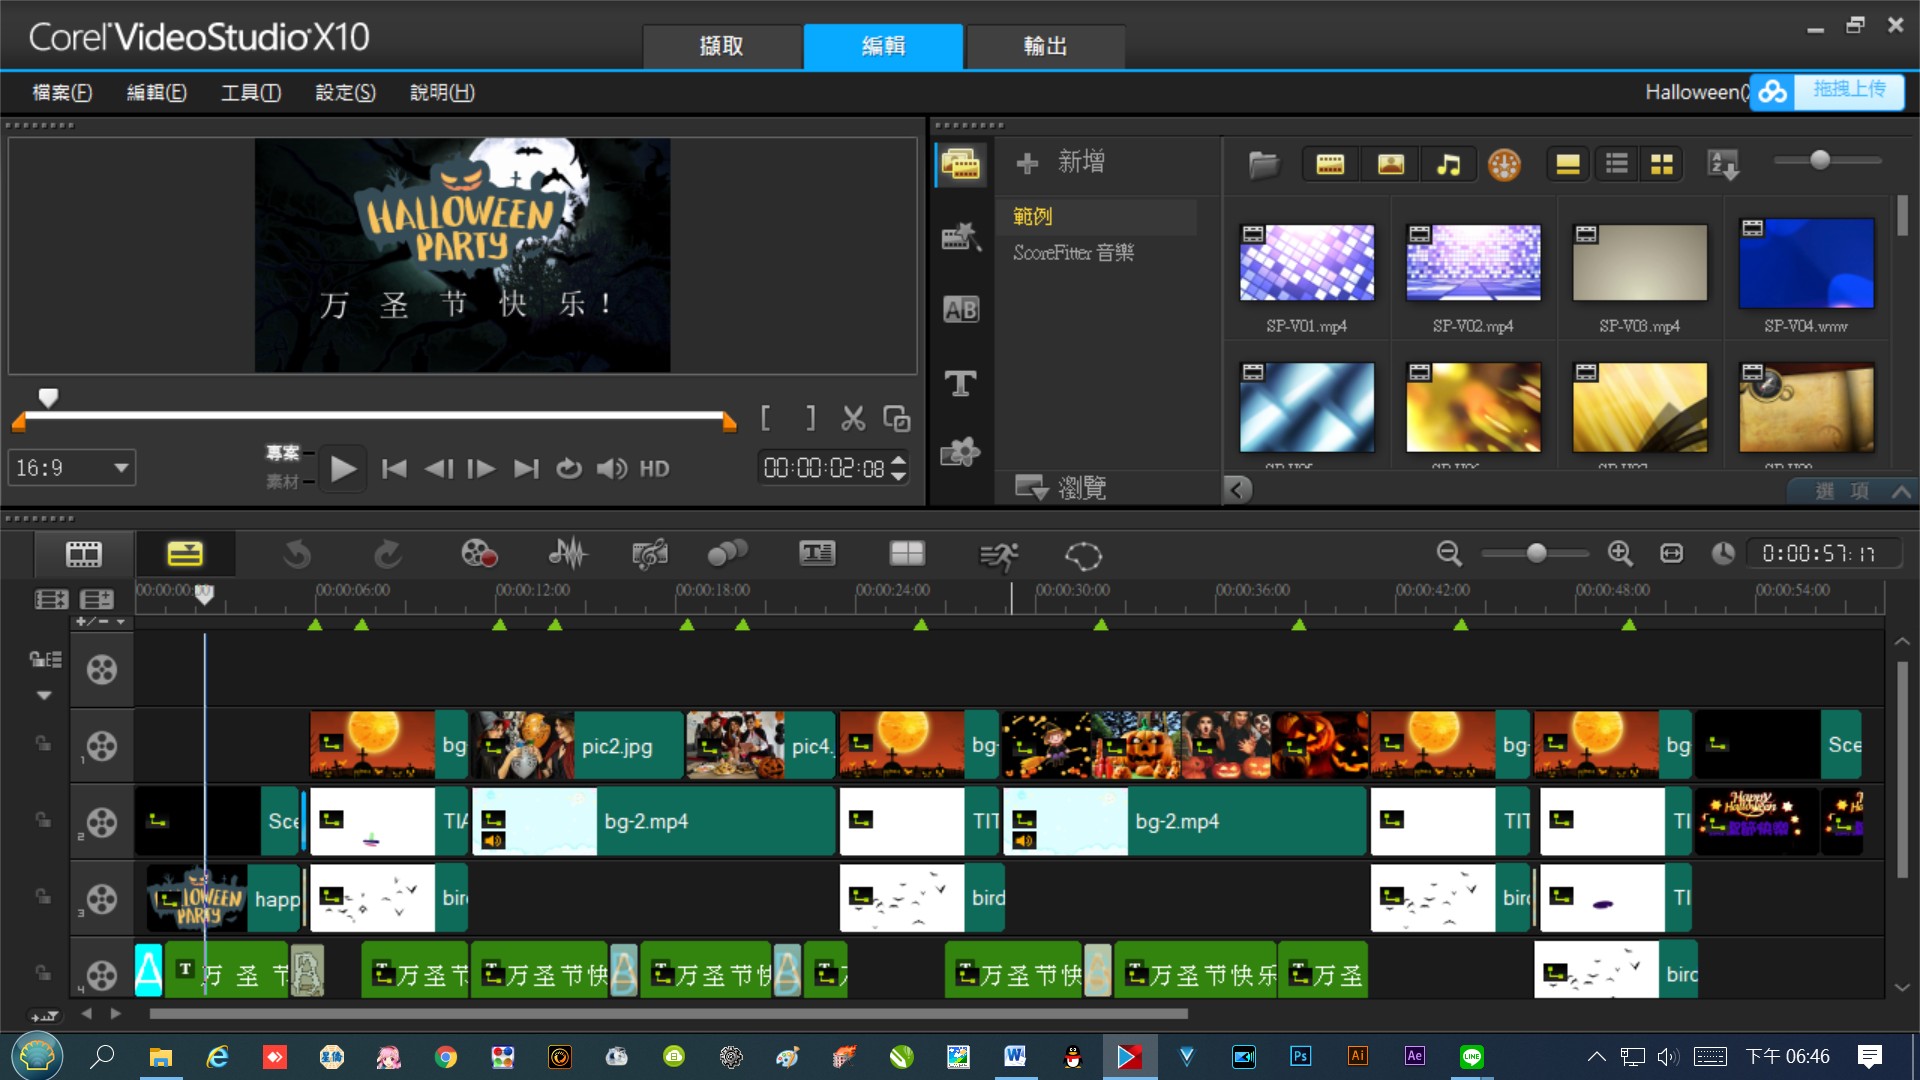Image resolution: width=1920 pixels, height=1080 pixels.
Task: Open Photoshop from the taskbar
Action: click(x=1300, y=1056)
